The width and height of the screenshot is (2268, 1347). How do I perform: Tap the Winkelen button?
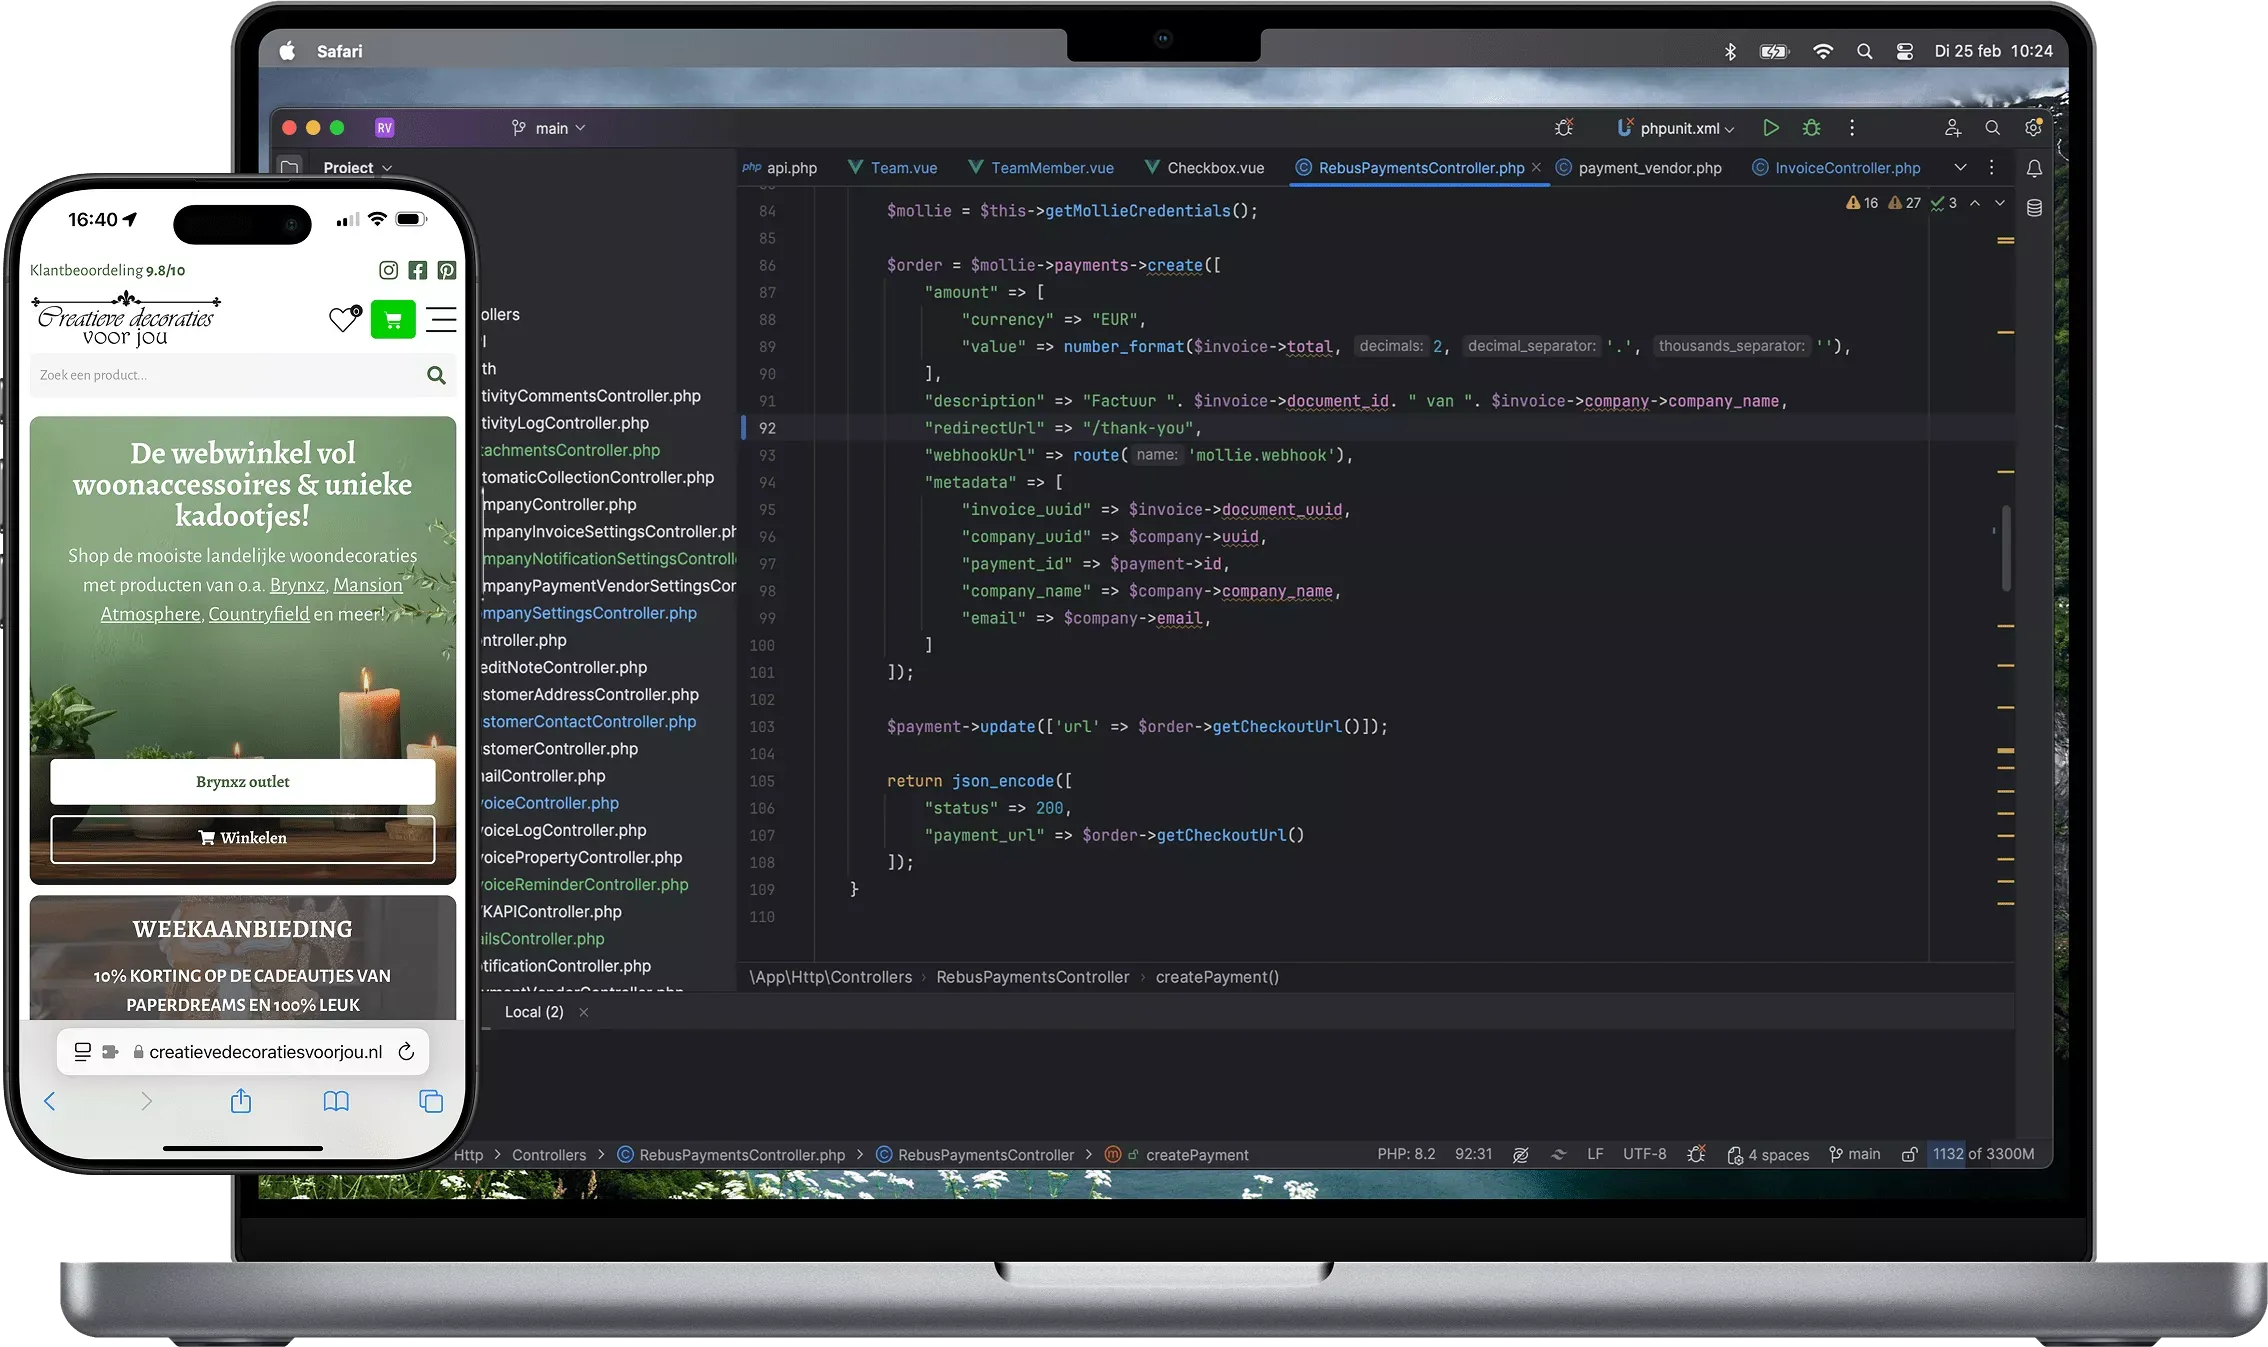[x=243, y=838]
